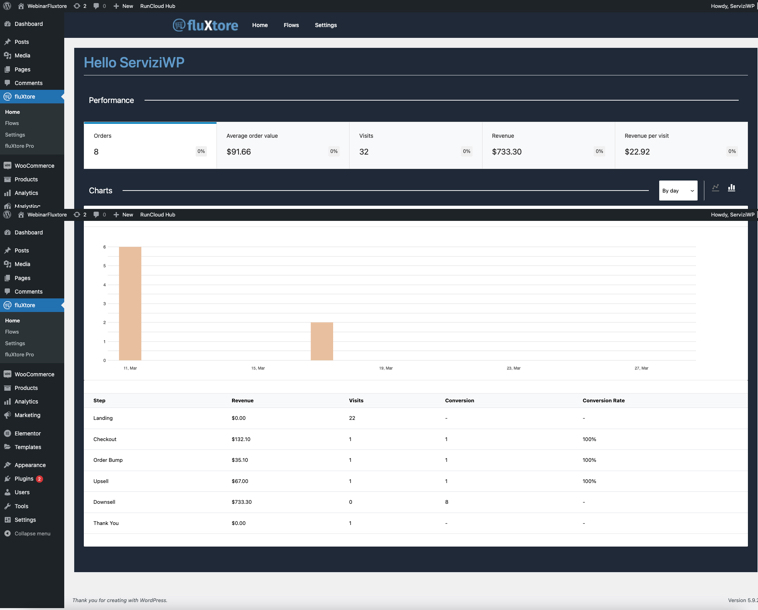Viewport: 758px width, 610px height.
Task: Go to Appearance in the sidebar
Action: tap(29, 465)
